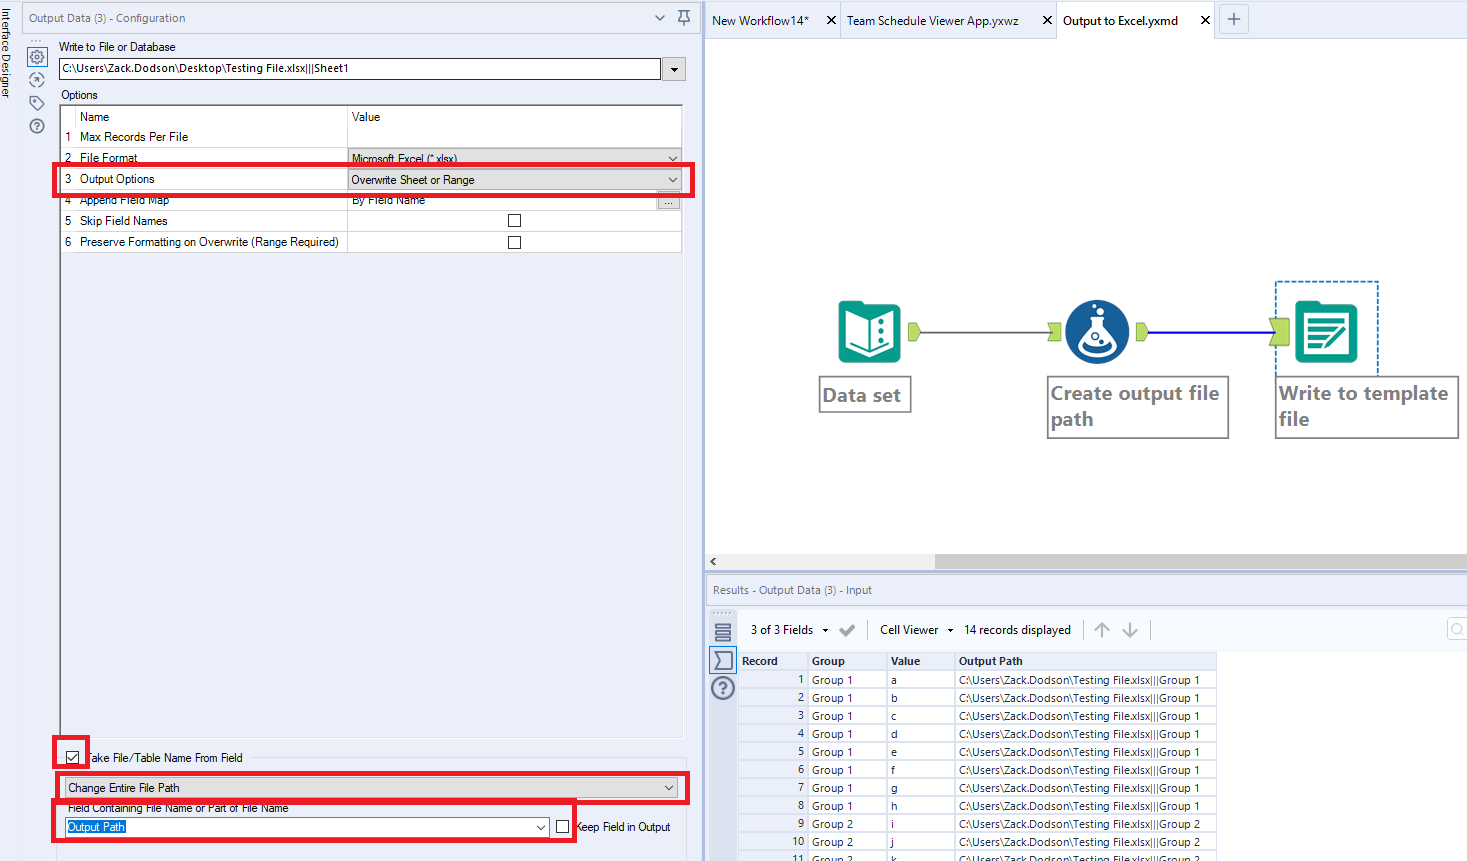The width and height of the screenshot is (1467, 861).
Task: Select the Create output file path formula tool
Action: 1096,331
